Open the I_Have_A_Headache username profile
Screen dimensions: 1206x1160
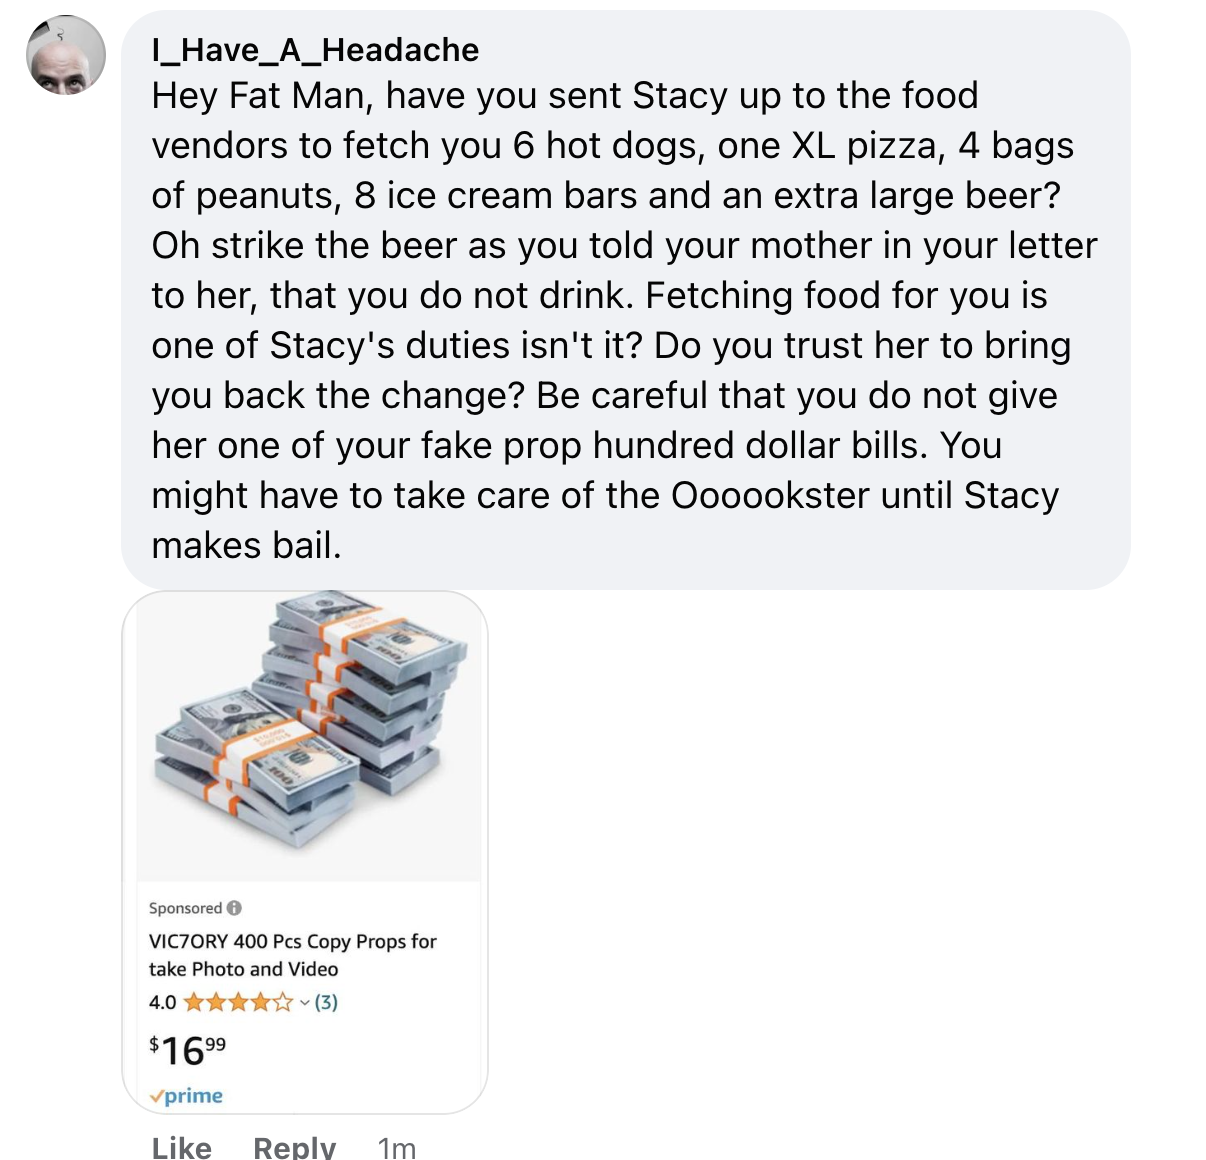click(315, 50)
